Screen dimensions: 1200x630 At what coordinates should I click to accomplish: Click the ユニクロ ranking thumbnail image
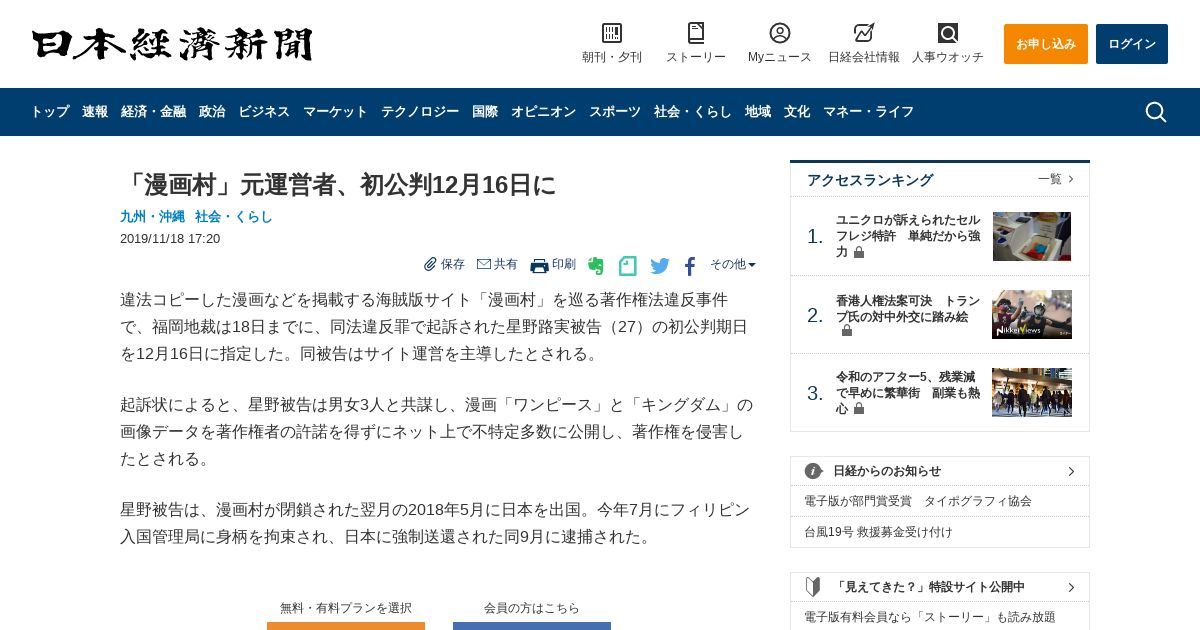[1032, 236]
